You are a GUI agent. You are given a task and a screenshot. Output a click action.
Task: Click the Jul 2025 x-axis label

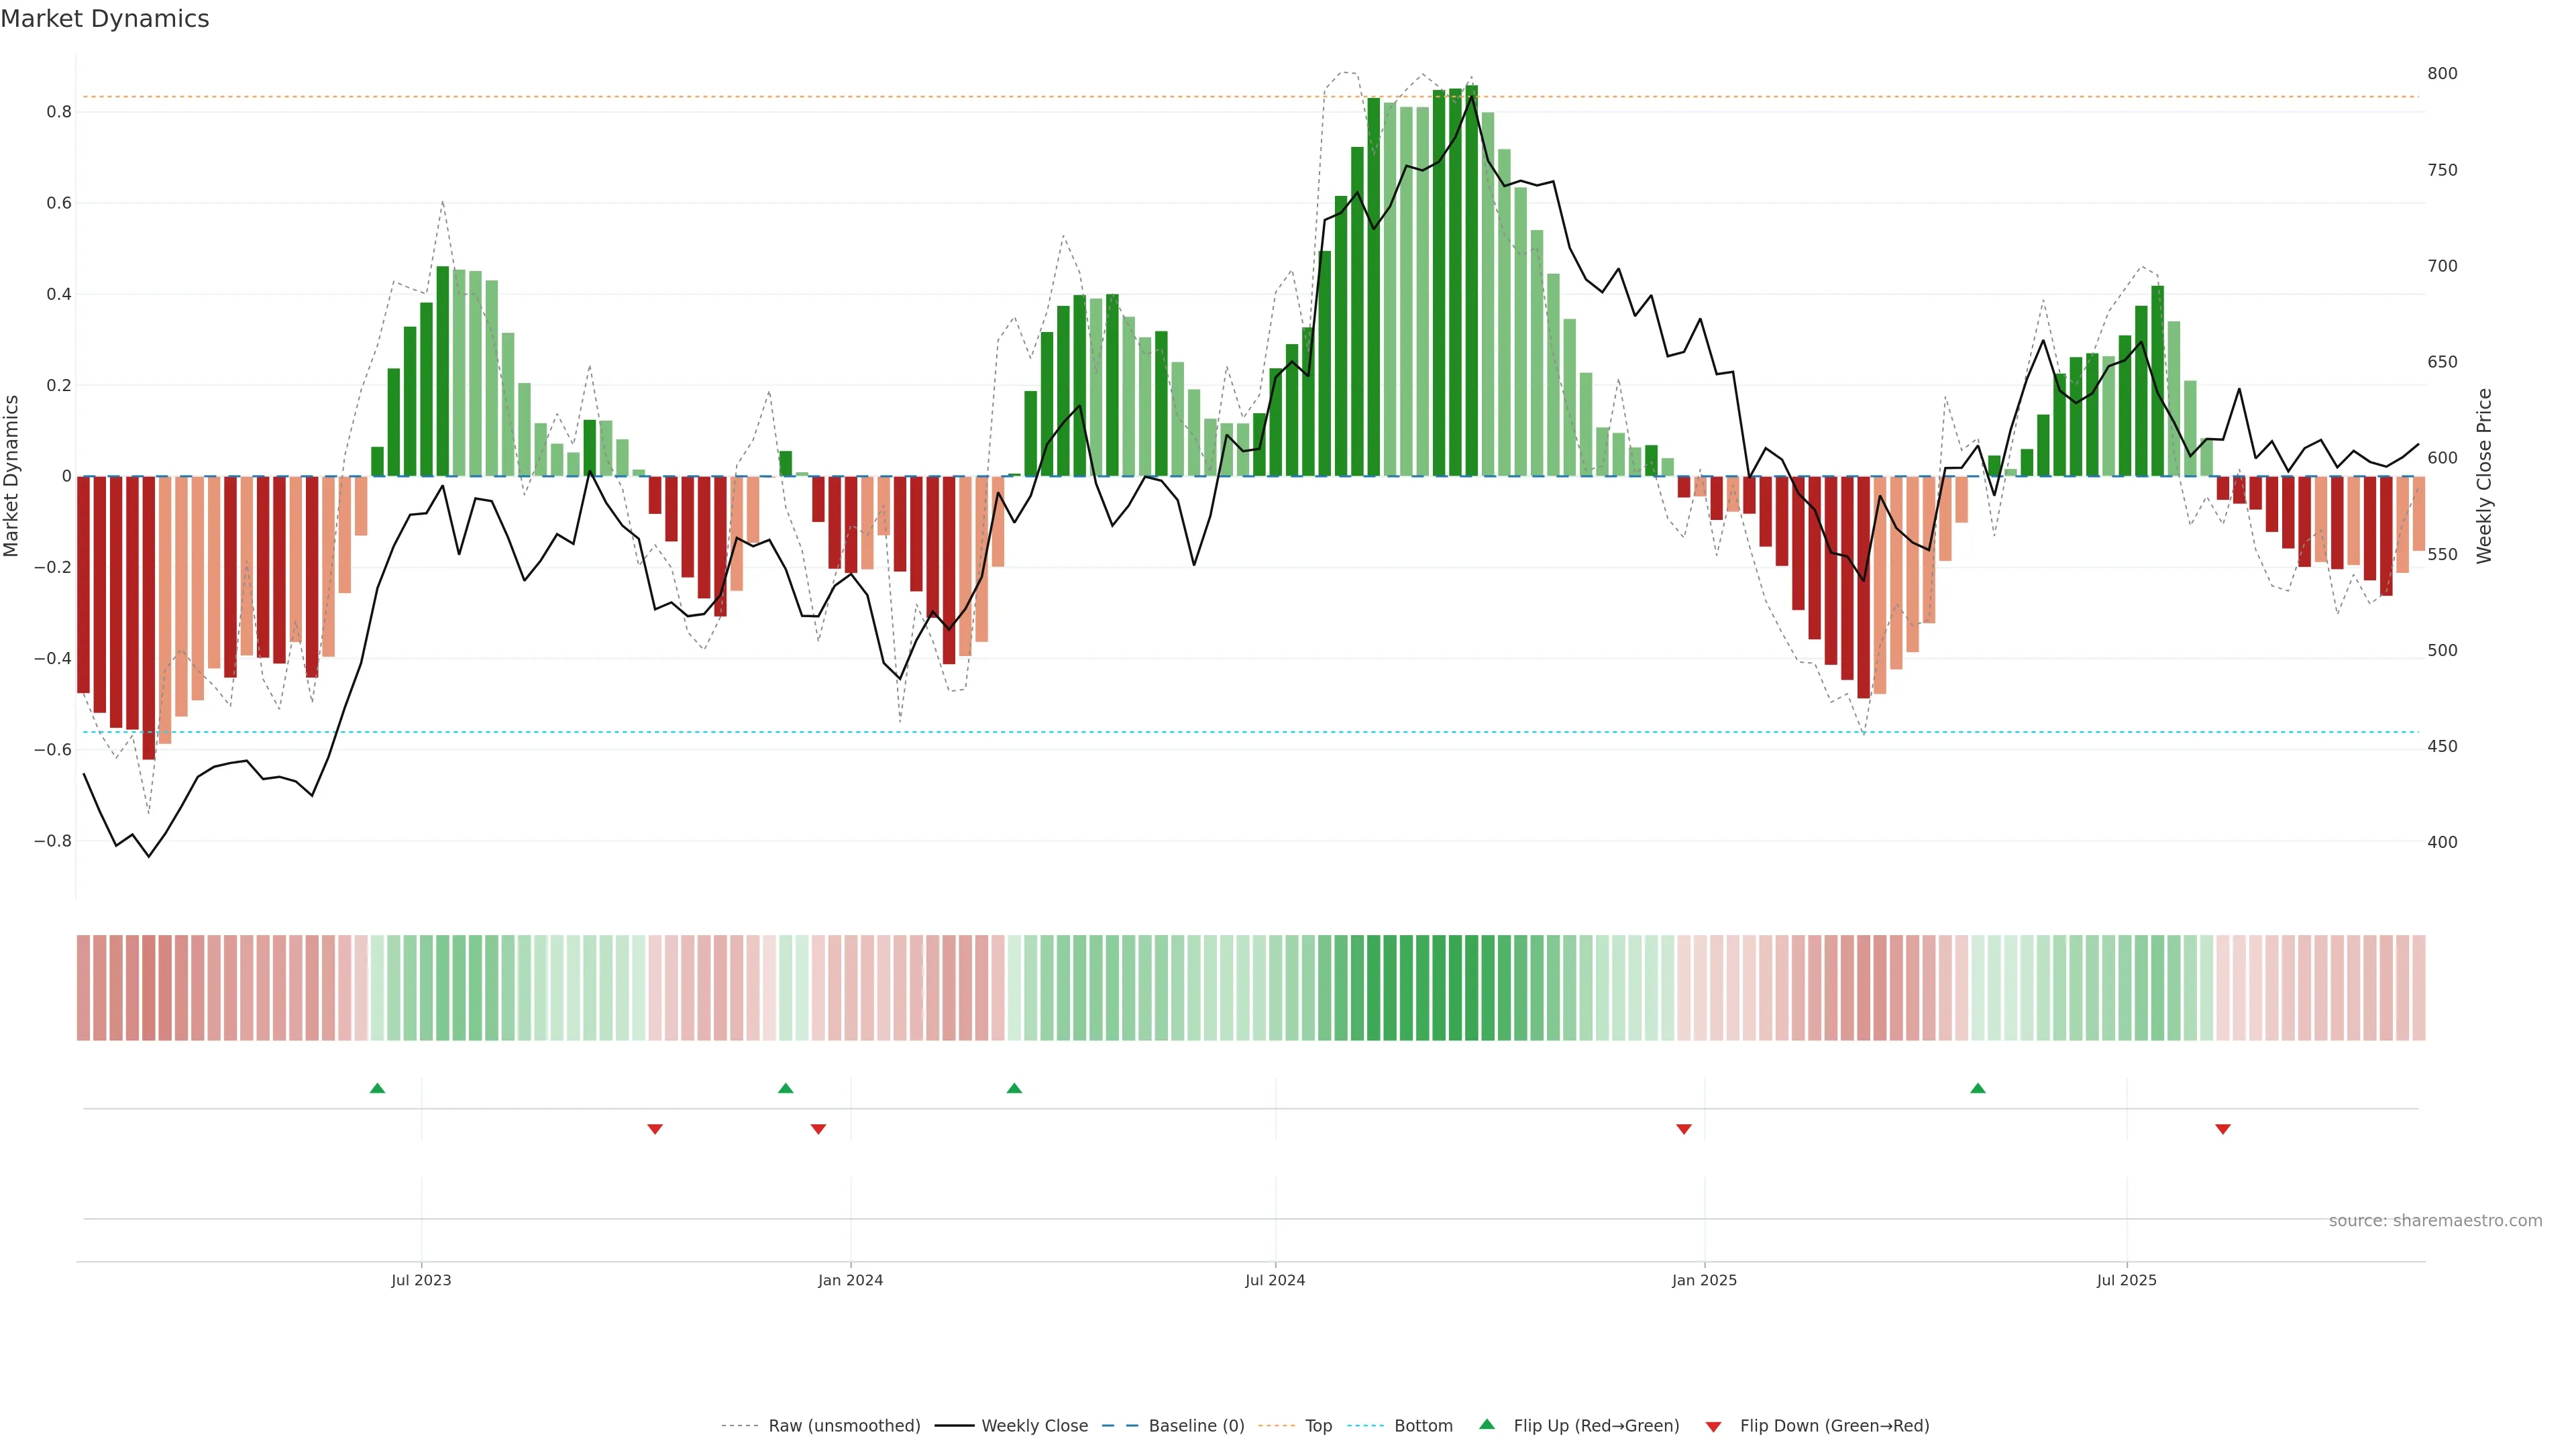pyautogui.click(x=2126, y=1280)
